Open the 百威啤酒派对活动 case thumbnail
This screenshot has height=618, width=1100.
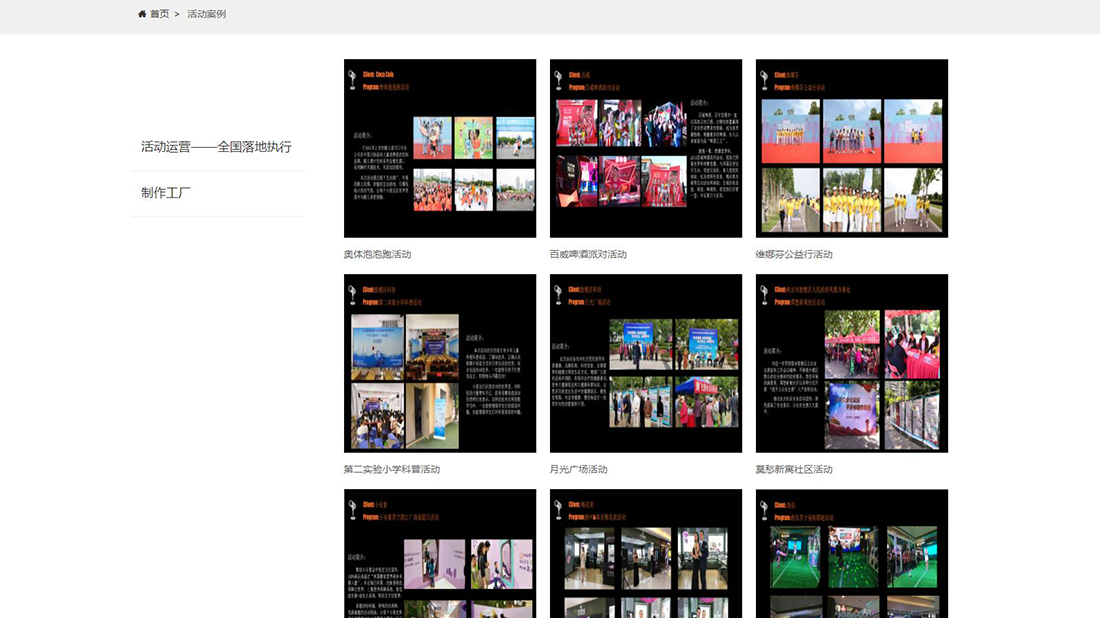tap(645, 148)
